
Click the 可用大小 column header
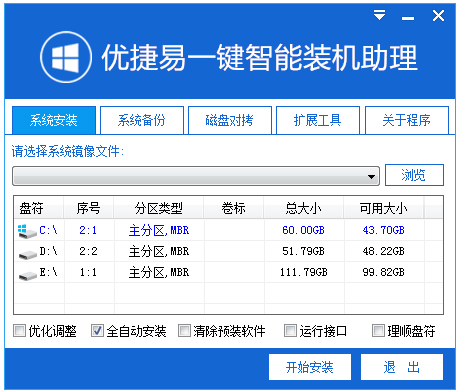click(384, 208)
